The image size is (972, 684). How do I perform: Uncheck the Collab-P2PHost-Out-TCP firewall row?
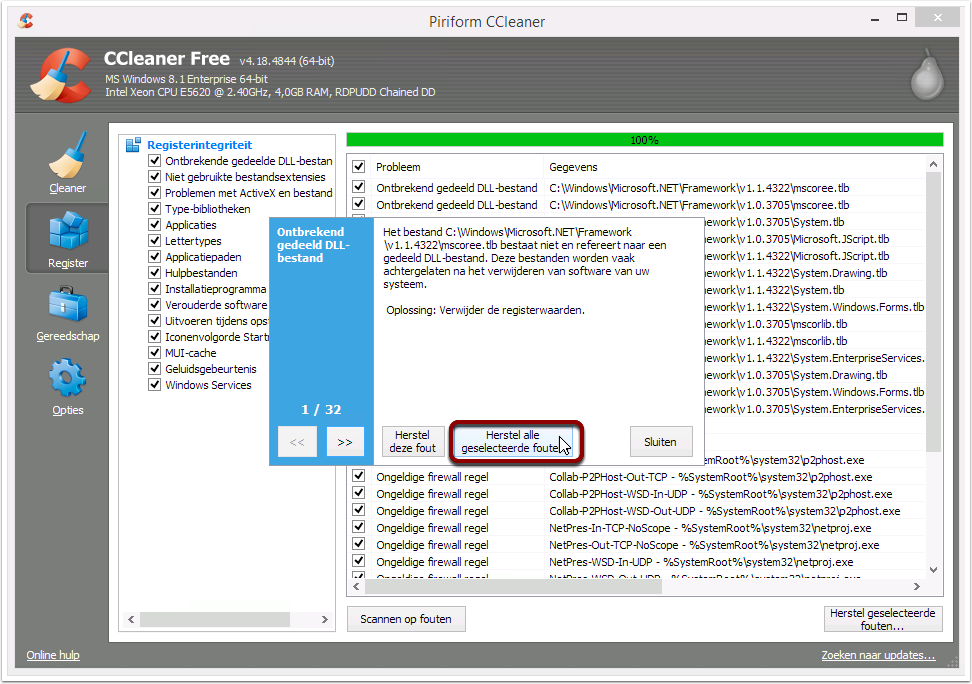coord(358,476)
